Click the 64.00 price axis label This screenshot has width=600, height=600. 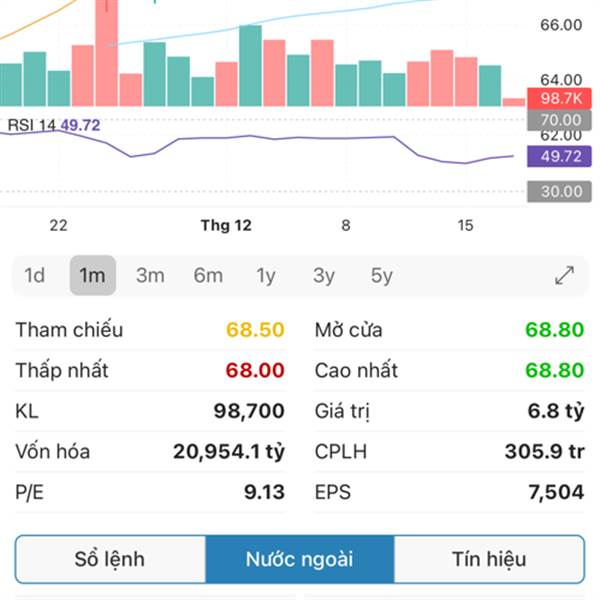(561, 80)
